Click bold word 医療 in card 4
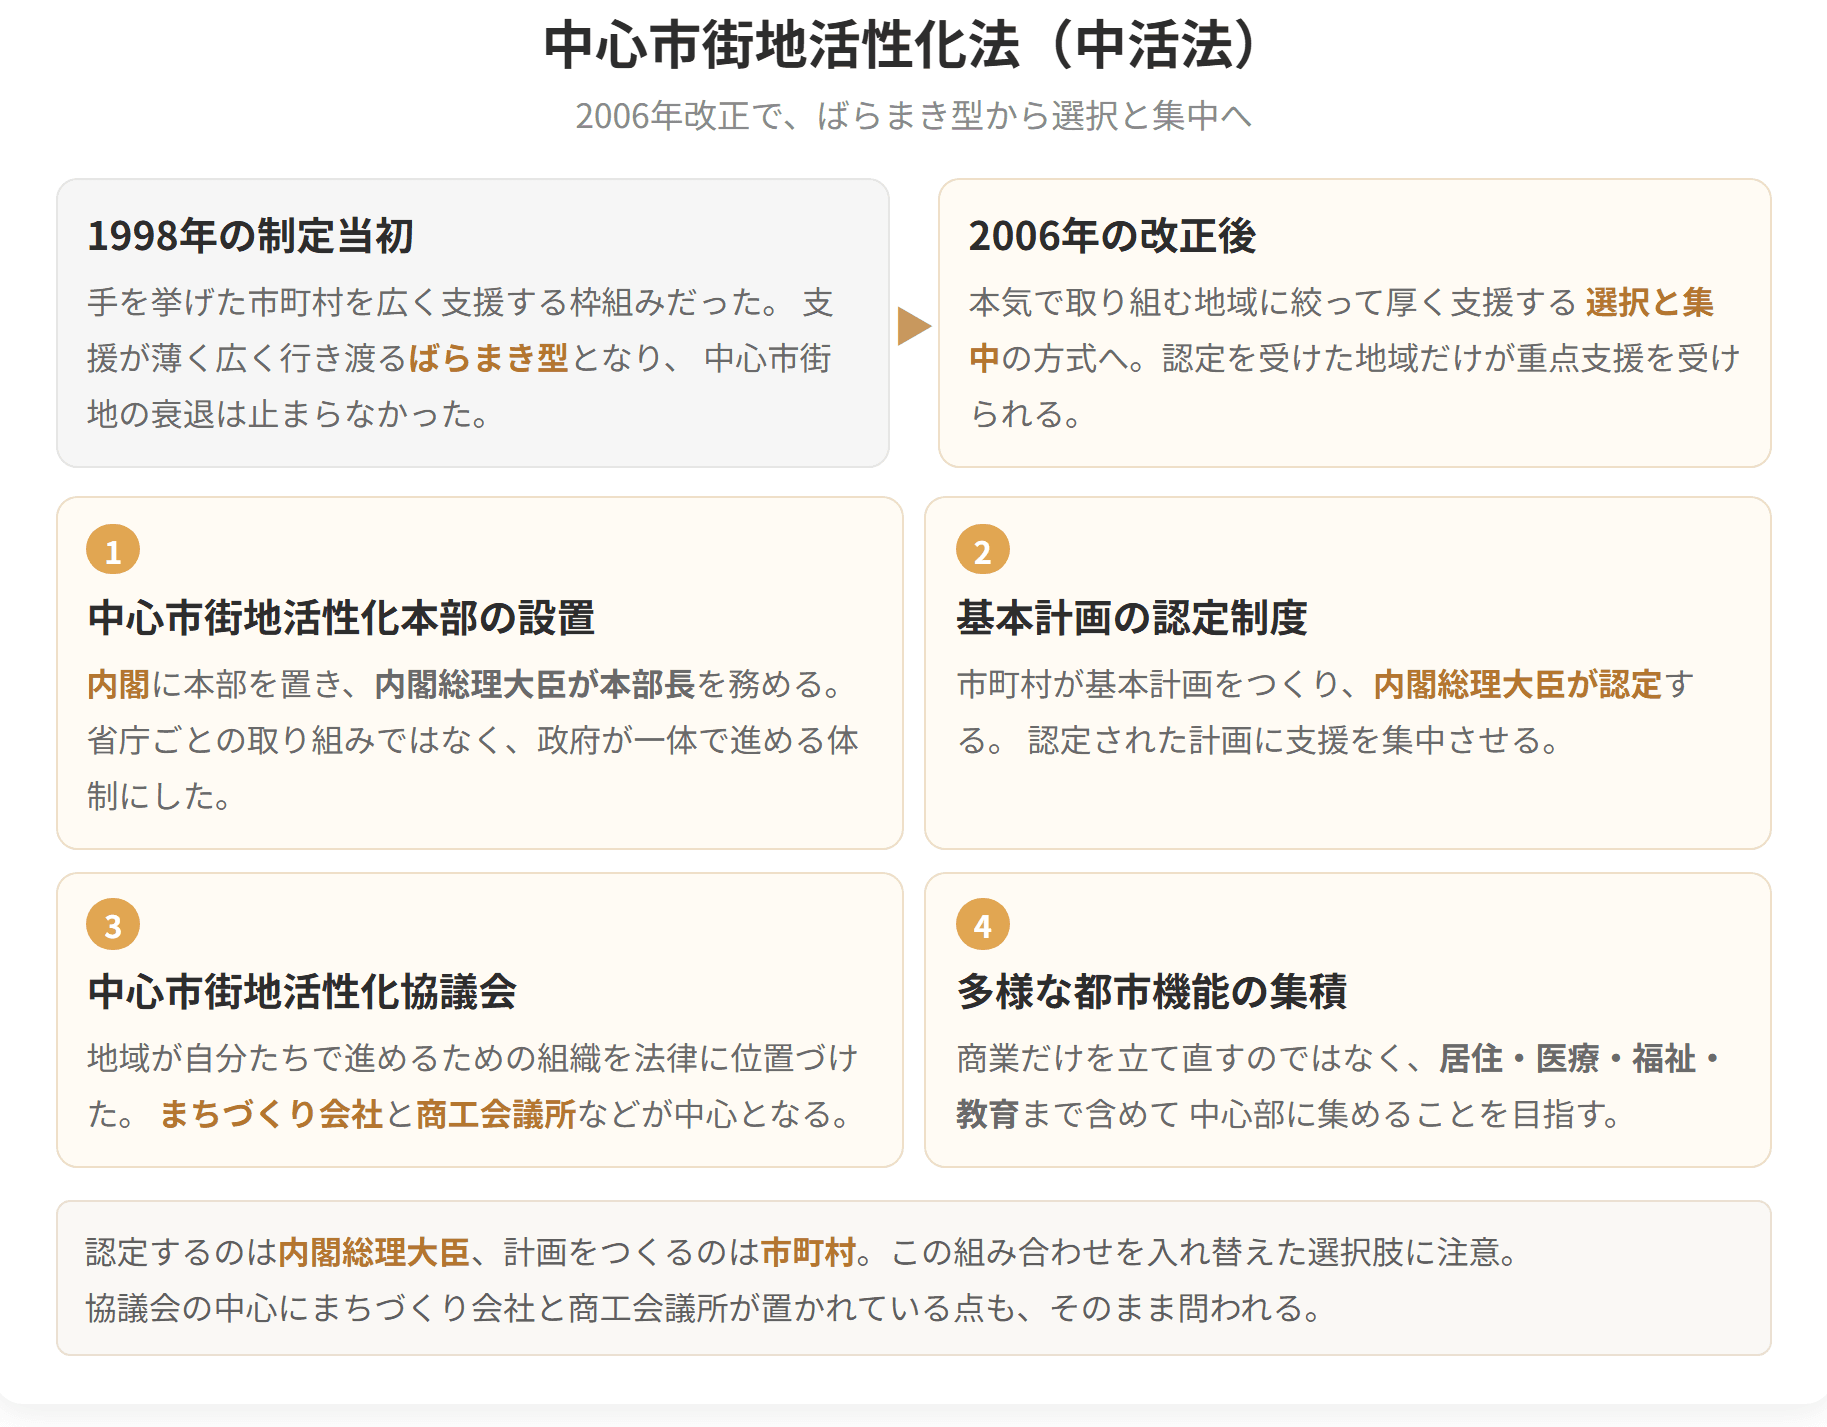 (1567, 1058)
